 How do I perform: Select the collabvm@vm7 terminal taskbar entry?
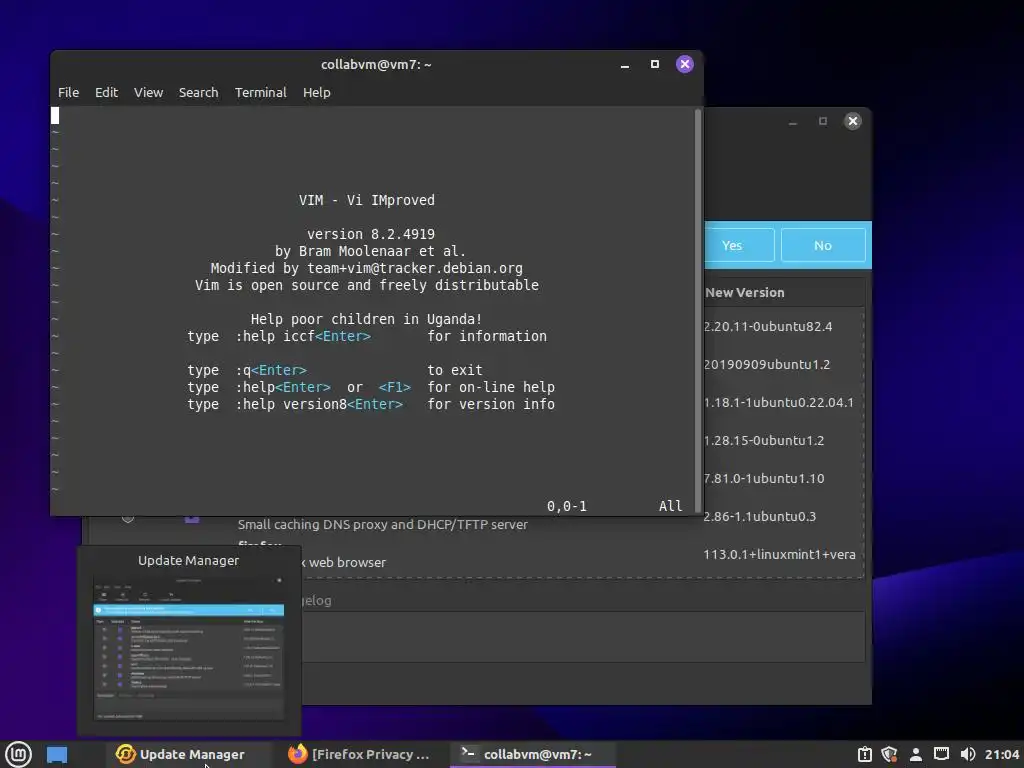coord(532,754)
